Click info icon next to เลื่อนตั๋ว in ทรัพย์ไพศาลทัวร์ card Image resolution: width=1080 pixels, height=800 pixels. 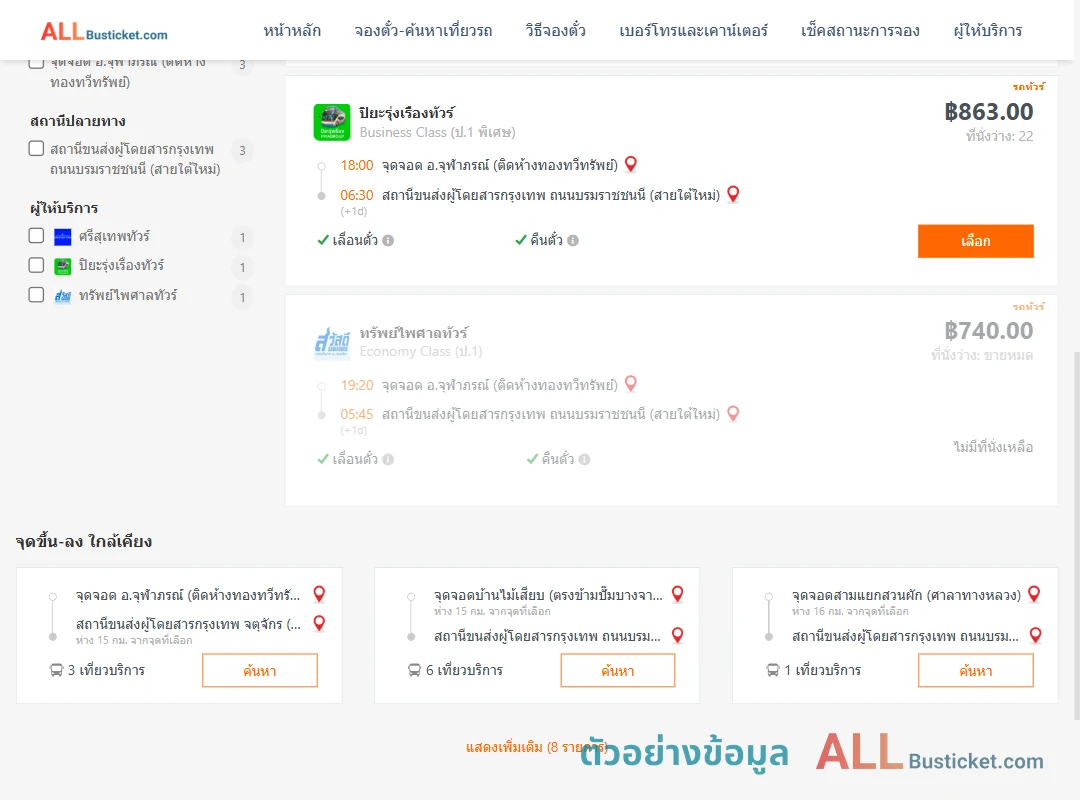[388, 460]
